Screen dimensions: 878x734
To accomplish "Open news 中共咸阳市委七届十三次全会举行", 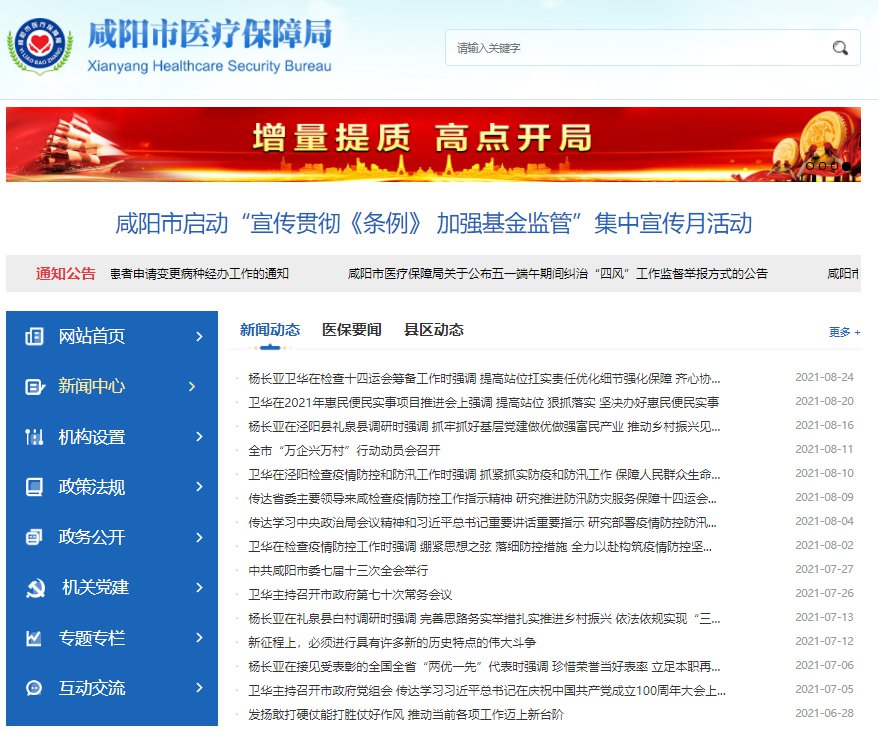I will point(338,571).
